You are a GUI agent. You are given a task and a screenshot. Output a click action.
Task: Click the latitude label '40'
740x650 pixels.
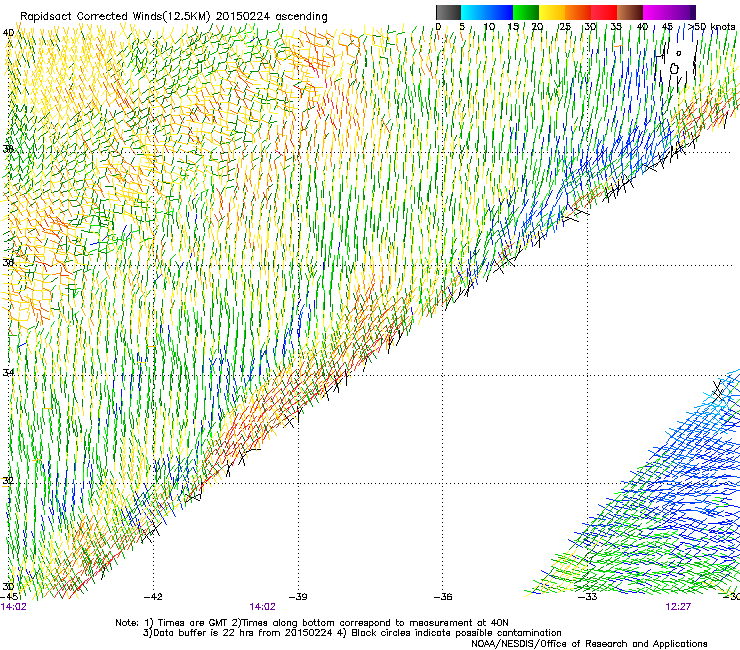(8, 33)
